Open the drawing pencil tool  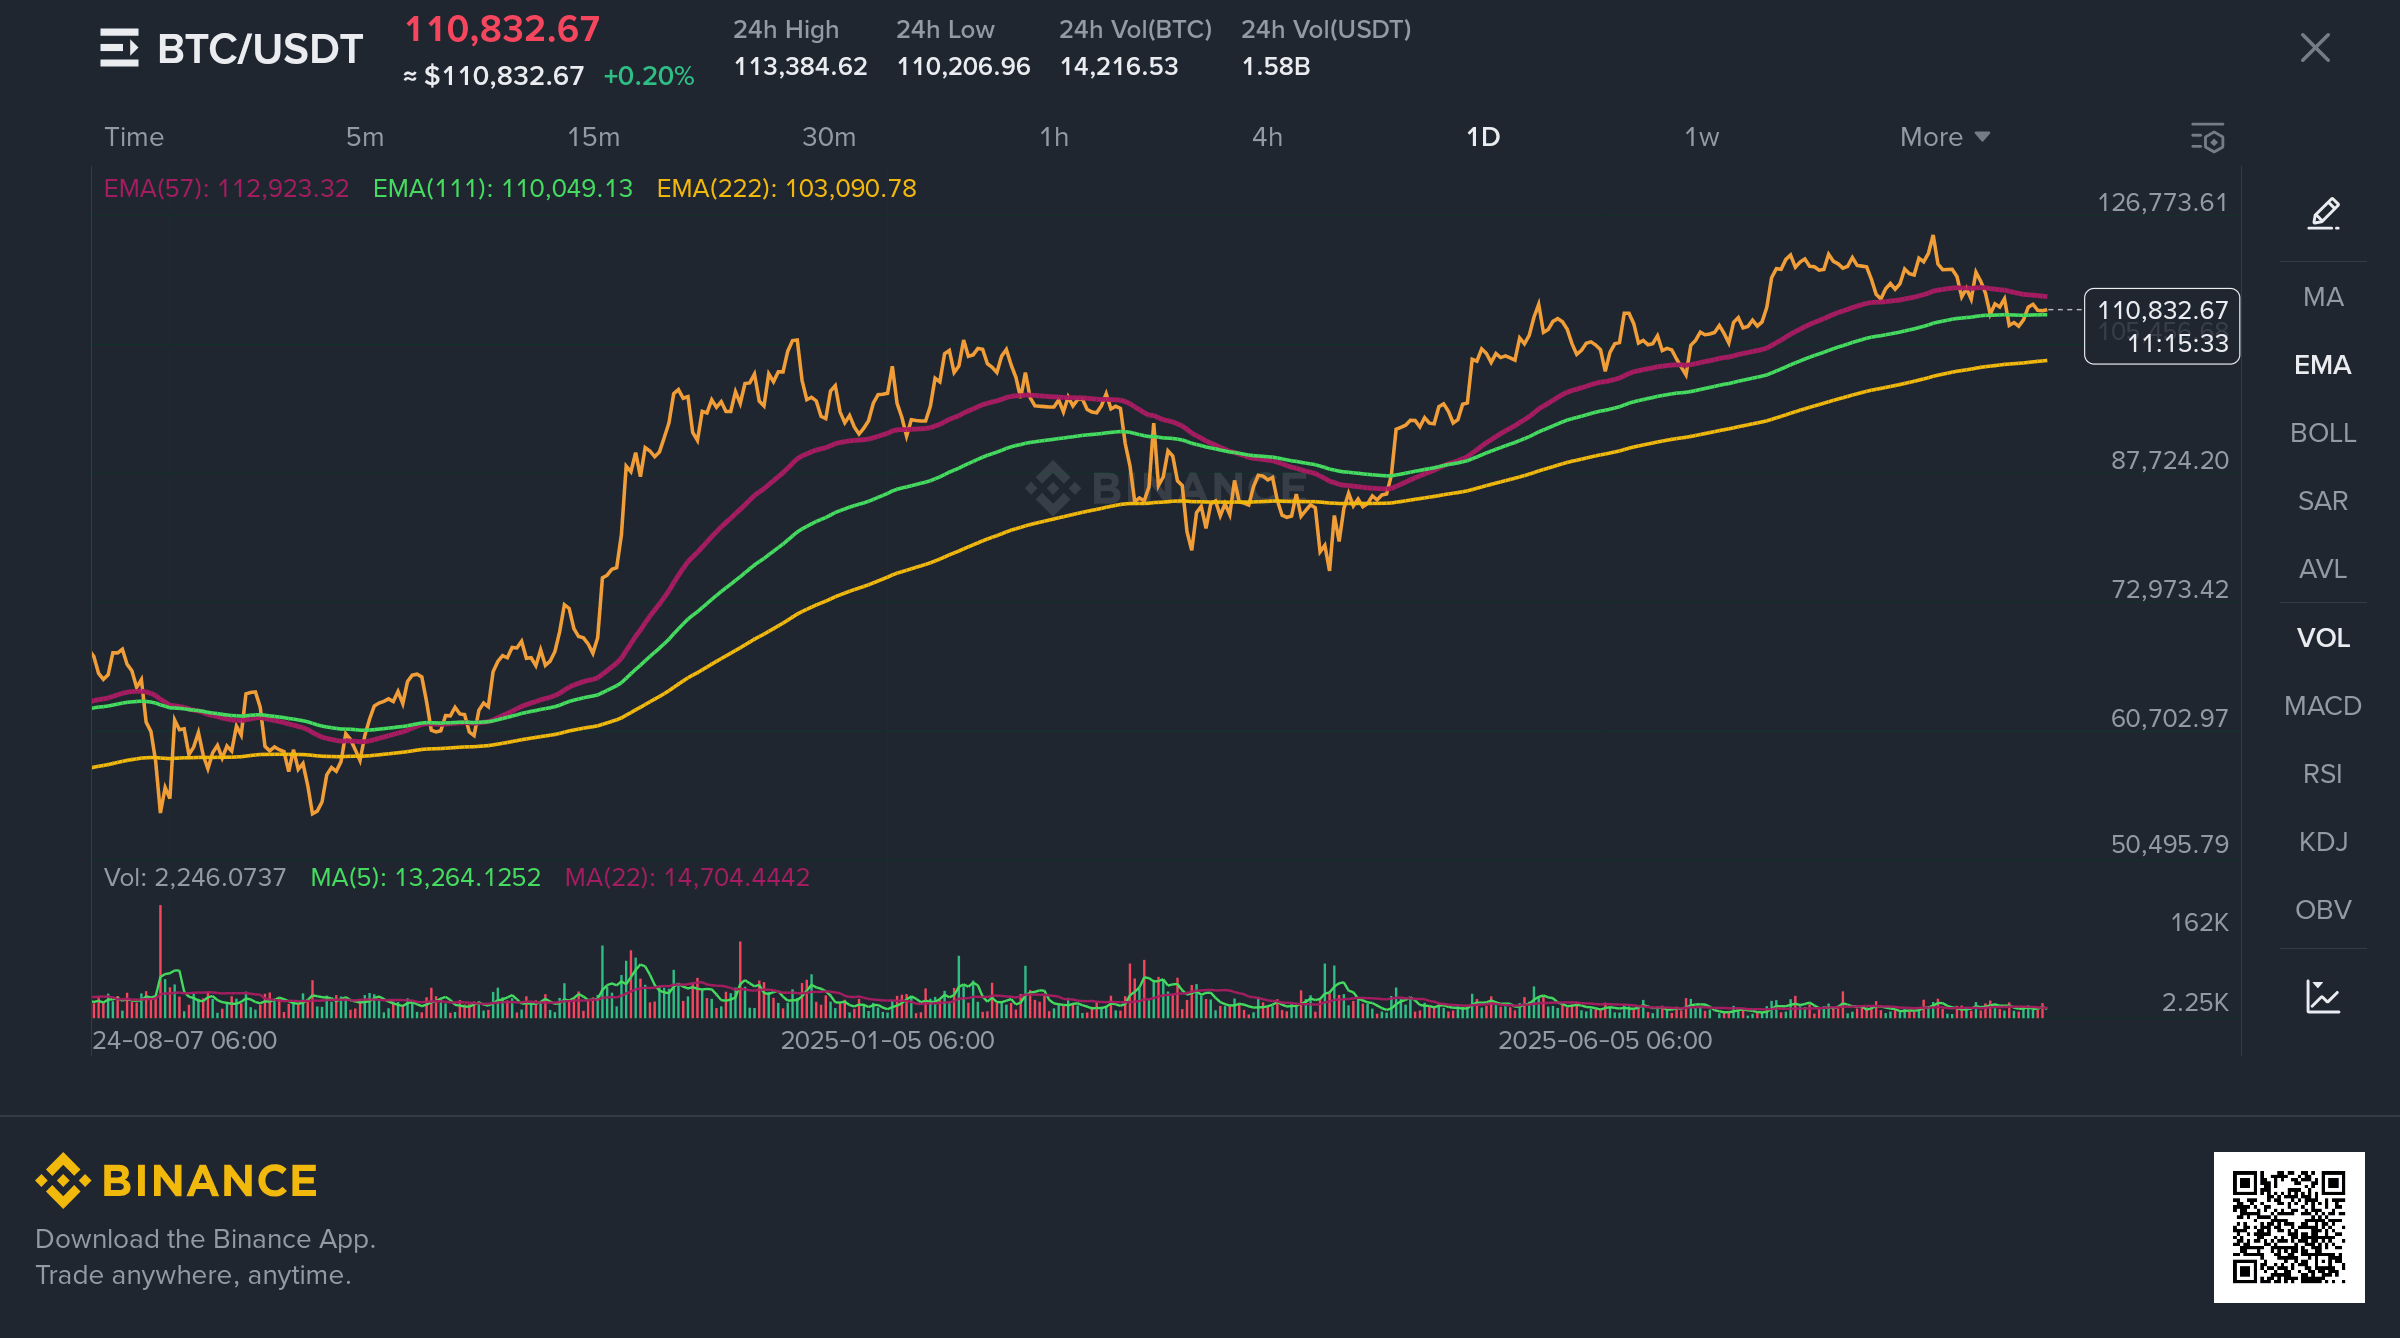[x=2323, y=213]
